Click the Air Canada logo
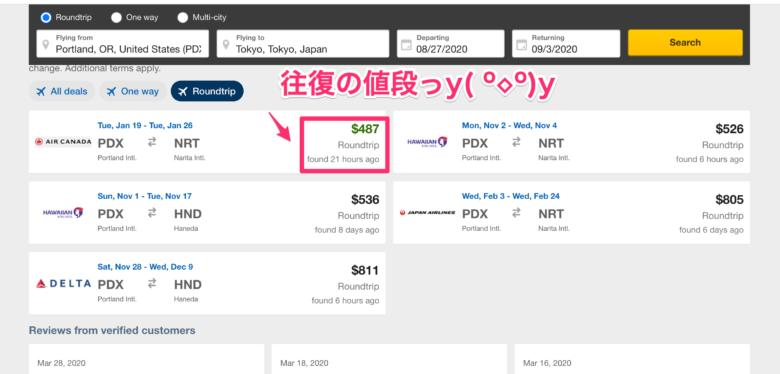Screen dimensions: 780x374 click(x=63, y=142)
